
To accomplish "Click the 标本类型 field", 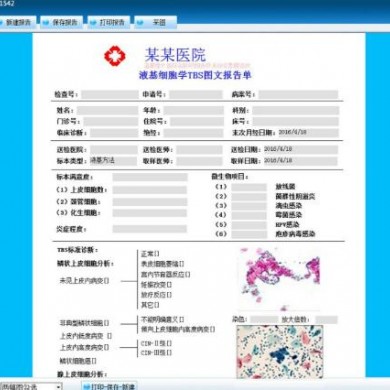I will click(113, 161).
